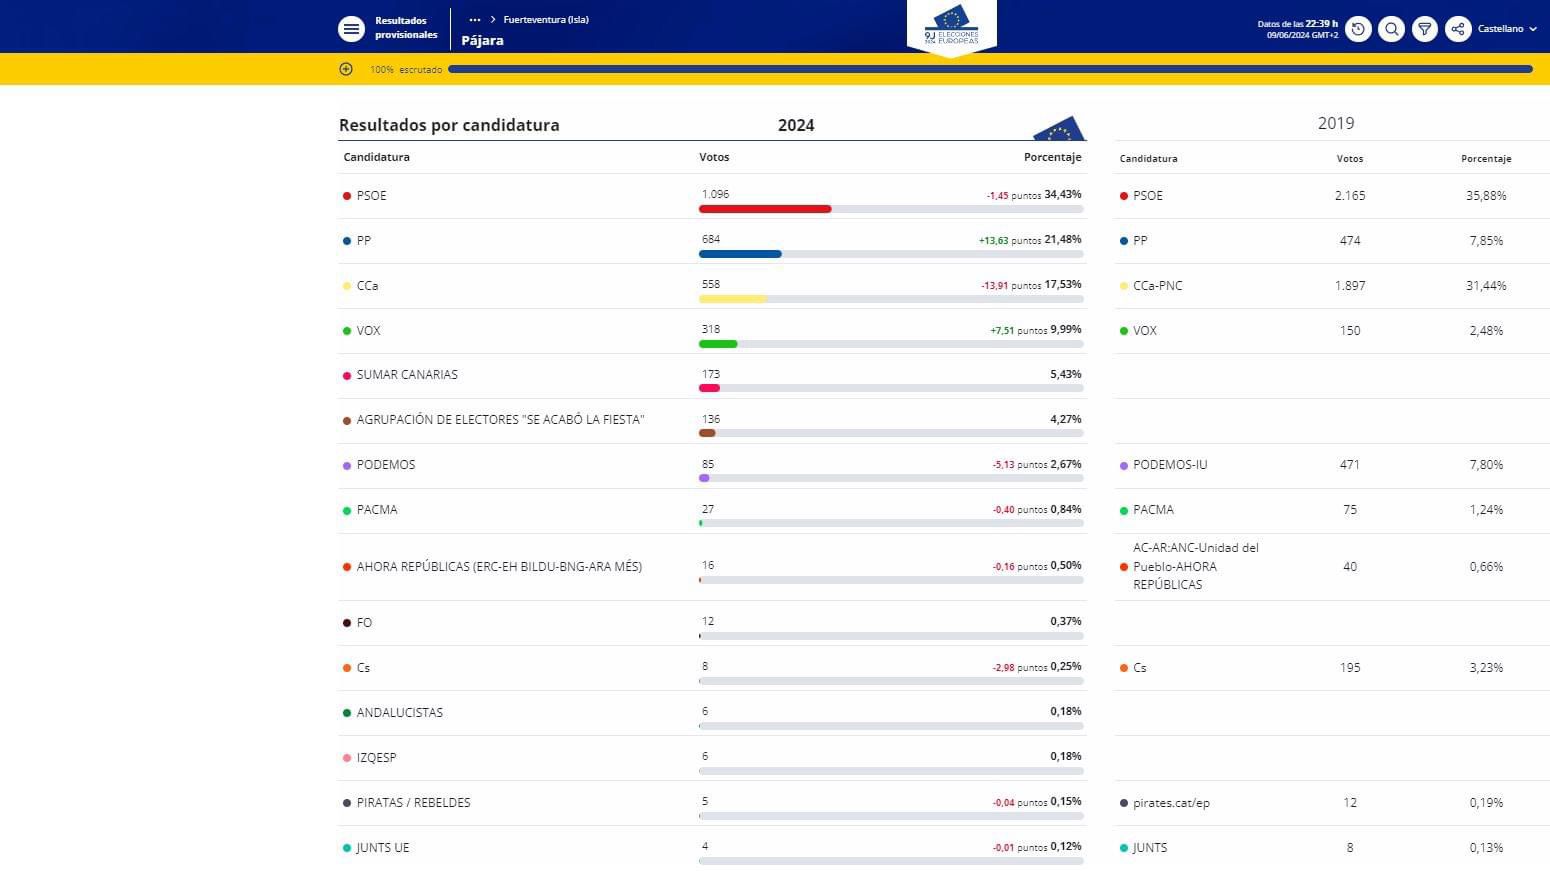Click PP blue dot in 2024 list
Viewport: 1550px width, 871px height.
347,241
